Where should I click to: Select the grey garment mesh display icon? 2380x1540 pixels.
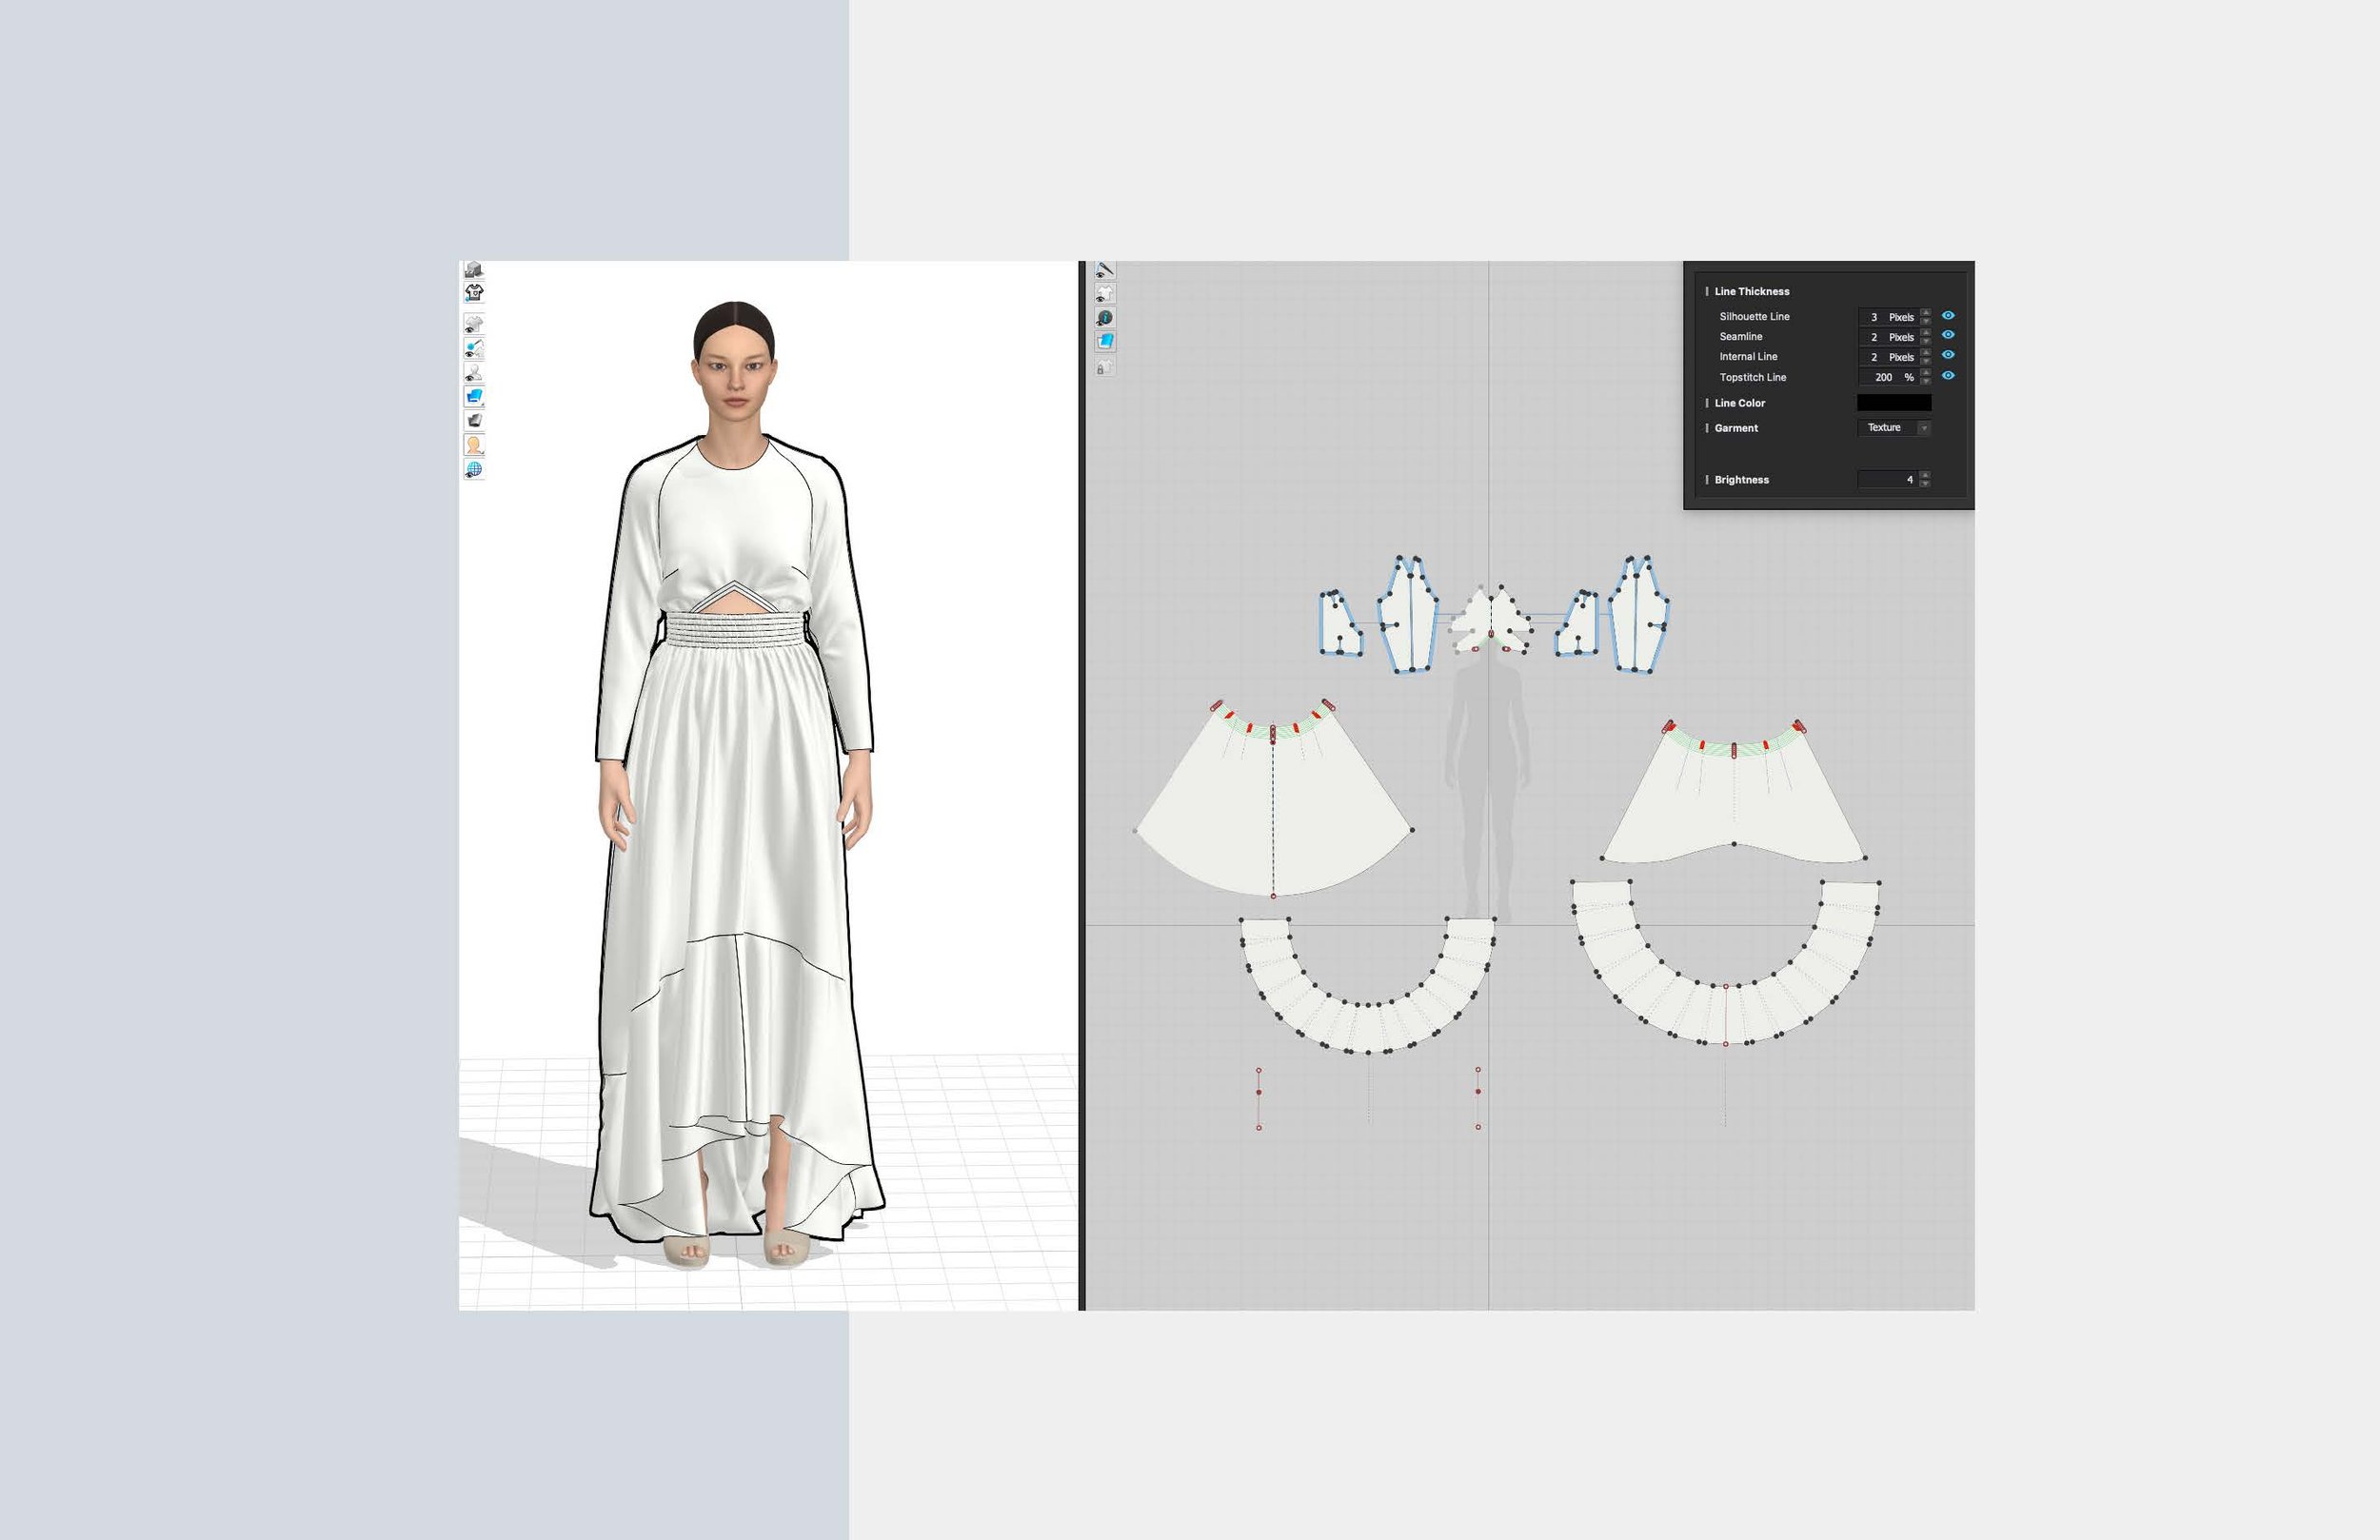[x=474, y=420]
